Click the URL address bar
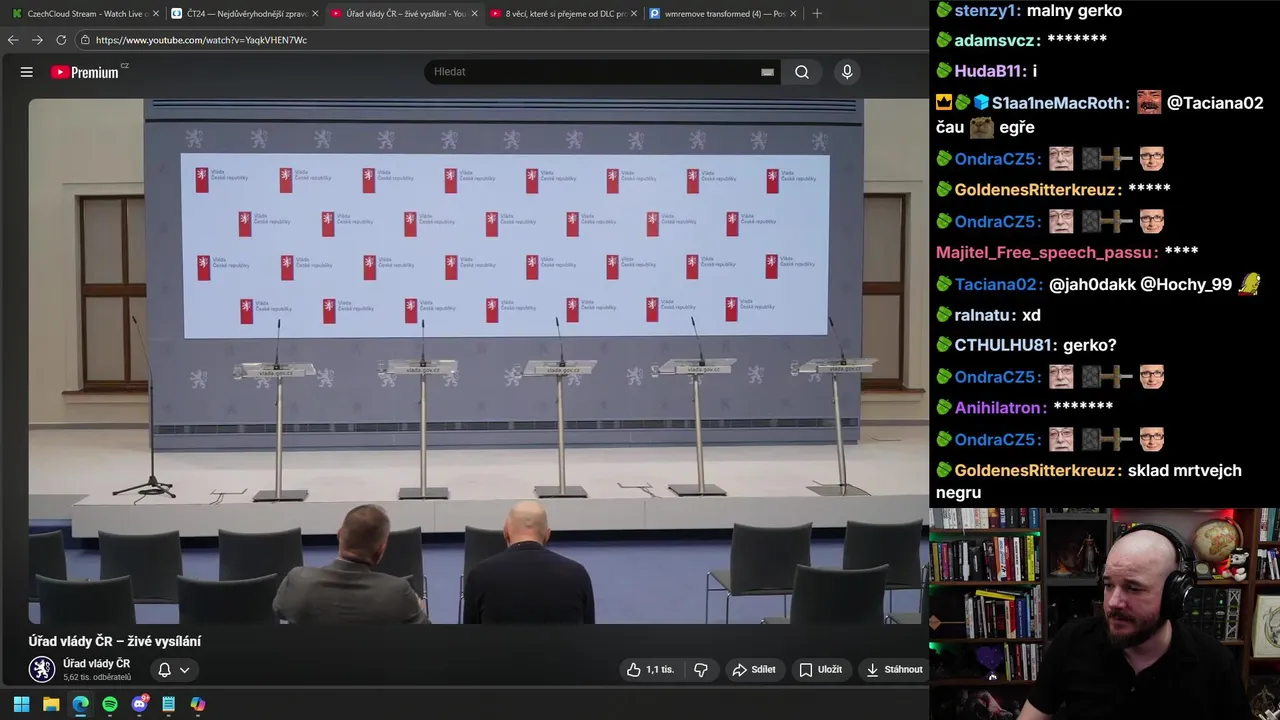The height and width of the screenshot is (720, 1280). point(500,40)
